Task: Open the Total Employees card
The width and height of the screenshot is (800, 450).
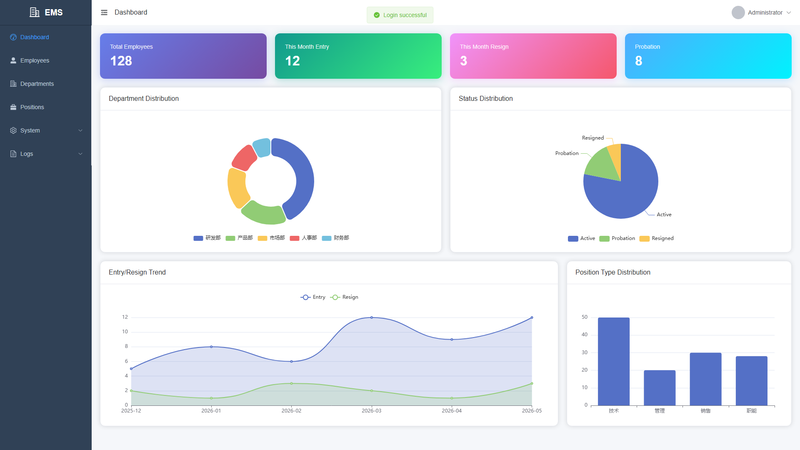Action: (x=183, y=56)
